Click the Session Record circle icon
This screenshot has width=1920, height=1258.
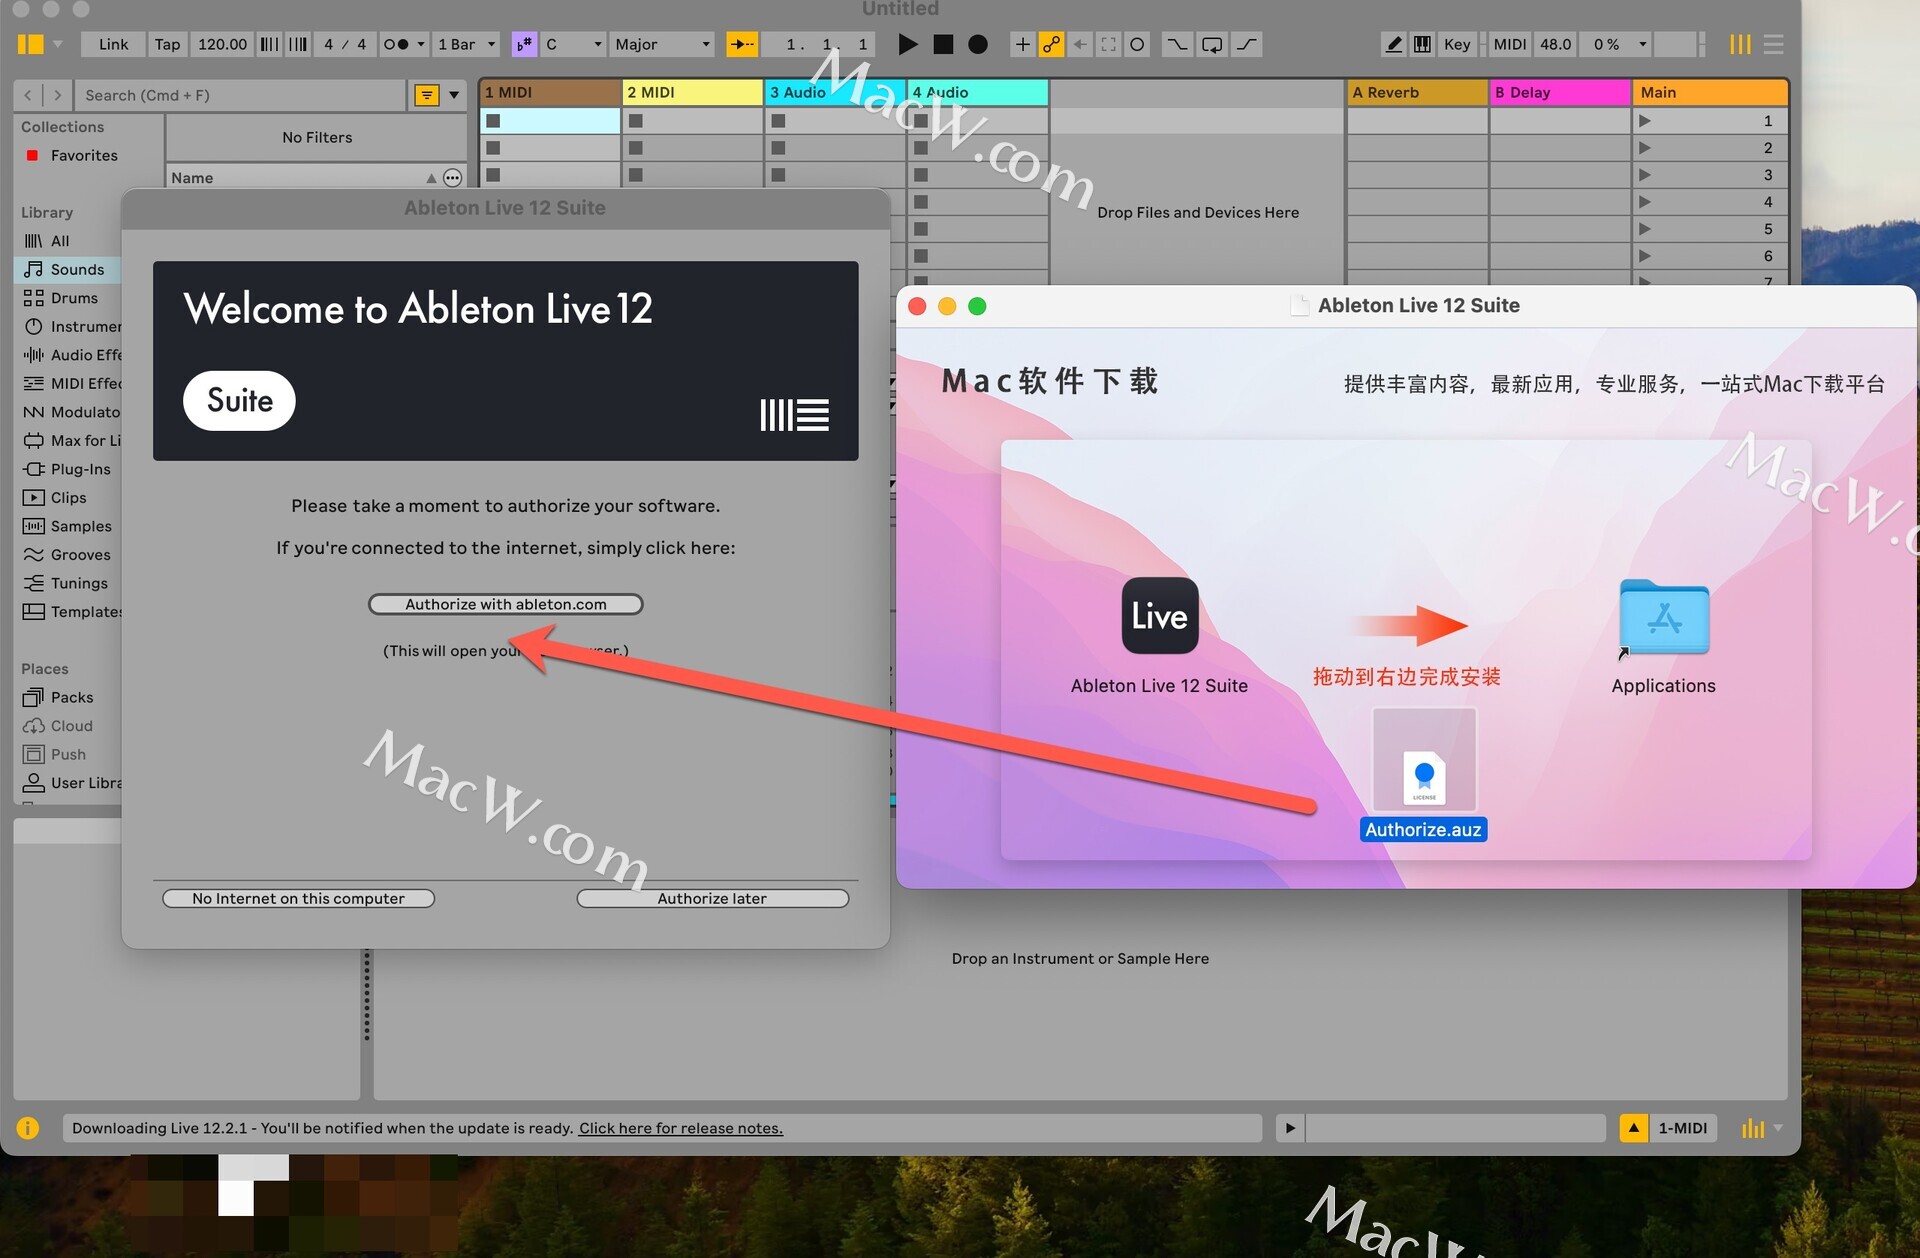tap(1137, 44)
